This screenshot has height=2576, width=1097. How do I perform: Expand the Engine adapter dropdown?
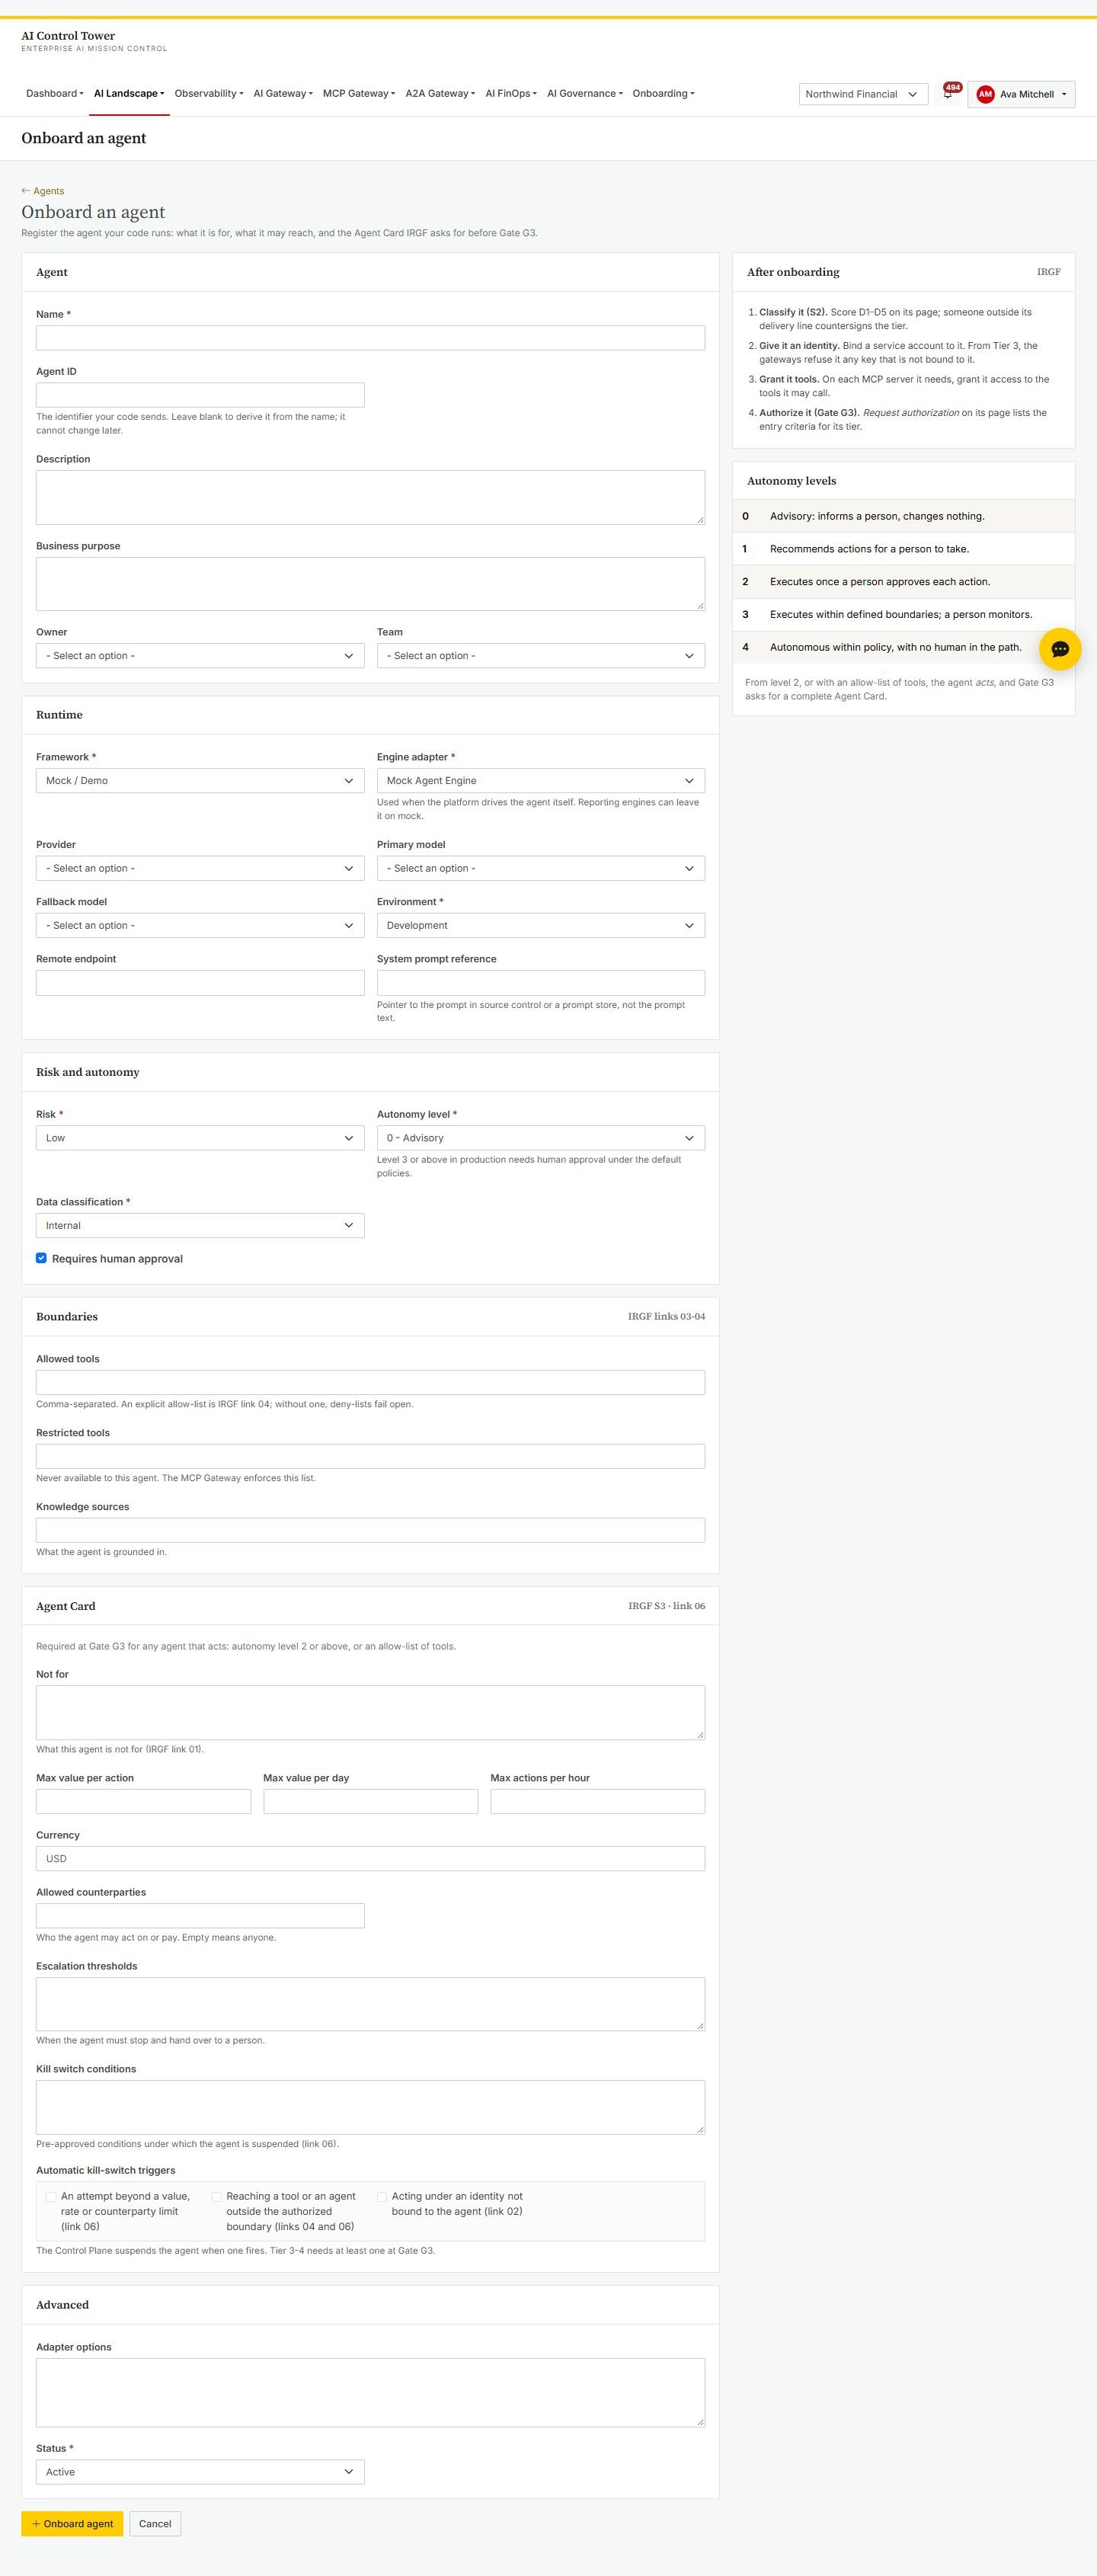pyautogui.click(x=541, y=781)
